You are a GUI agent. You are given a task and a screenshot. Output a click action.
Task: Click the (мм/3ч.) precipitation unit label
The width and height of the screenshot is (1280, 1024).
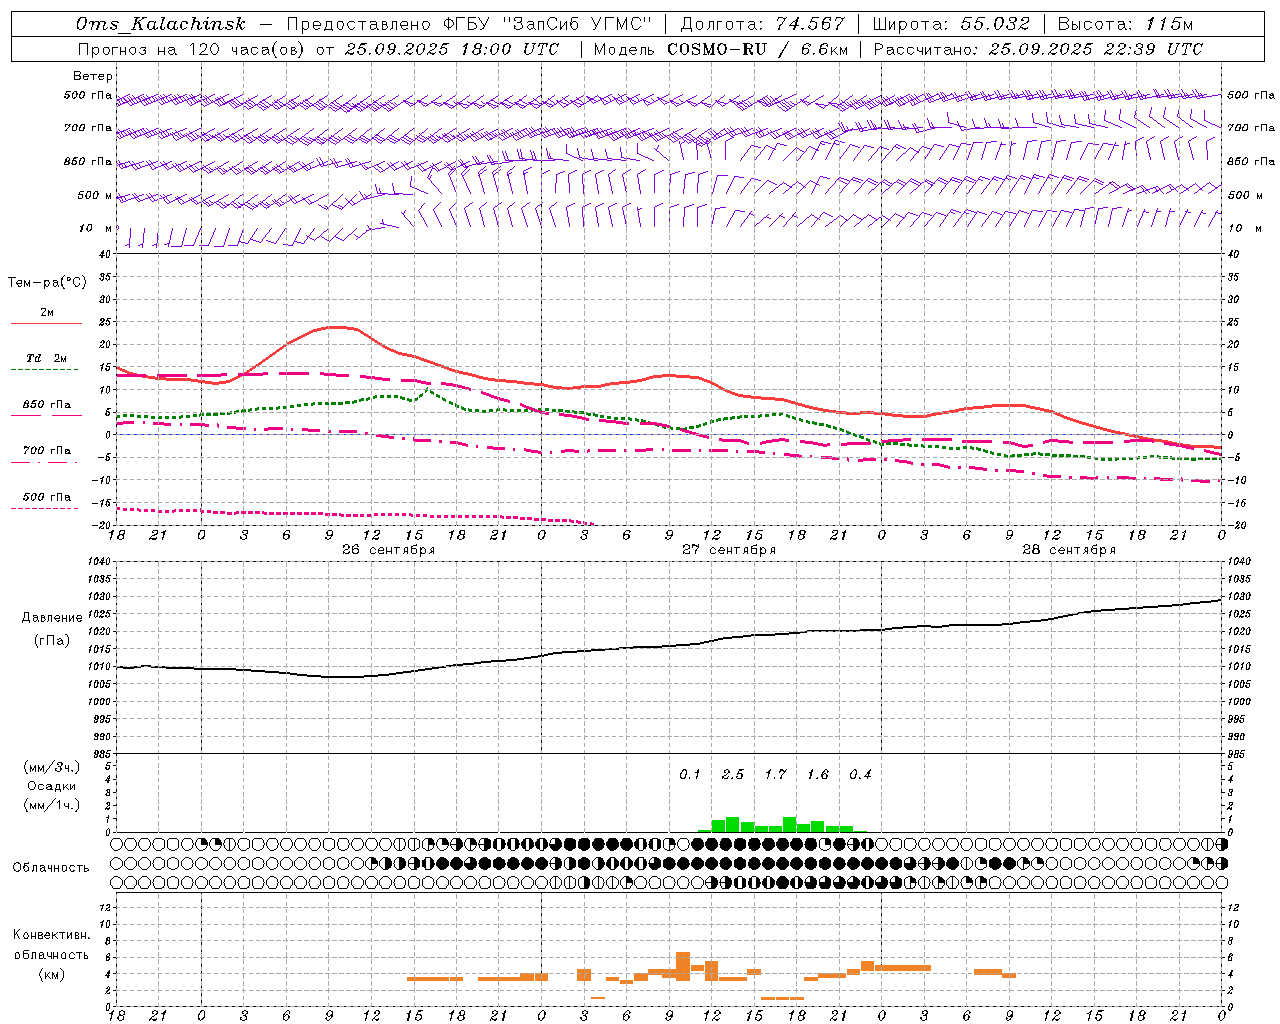[x=52, y=767]
